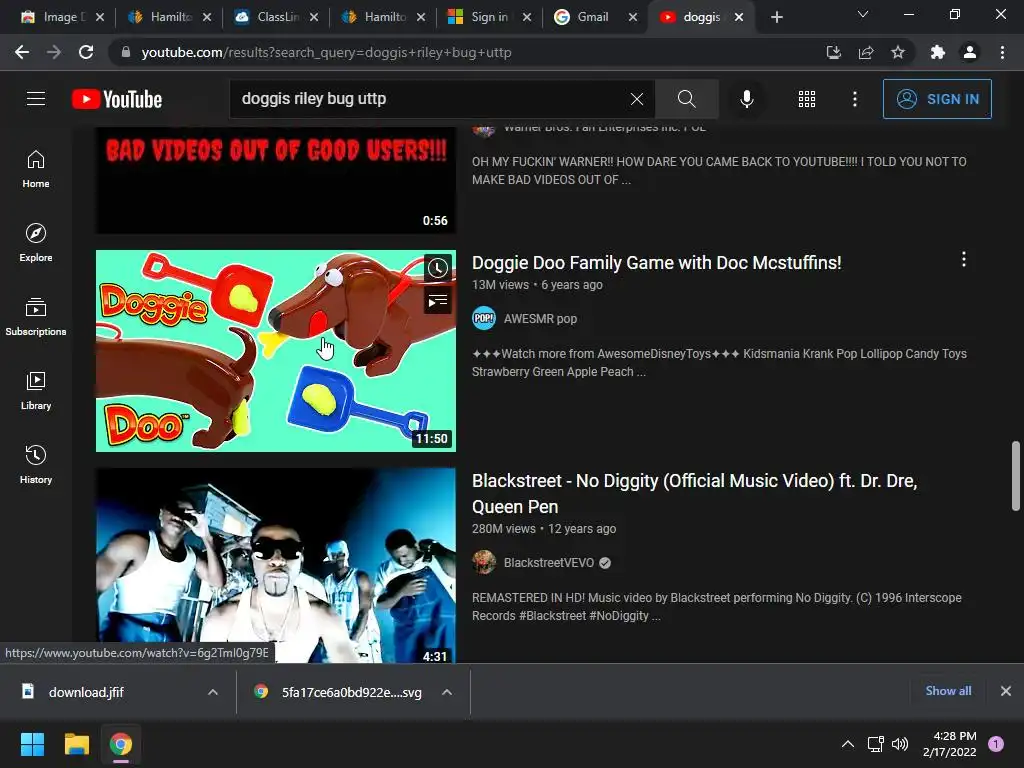Open YouTube apps grid

coord(807,99)
